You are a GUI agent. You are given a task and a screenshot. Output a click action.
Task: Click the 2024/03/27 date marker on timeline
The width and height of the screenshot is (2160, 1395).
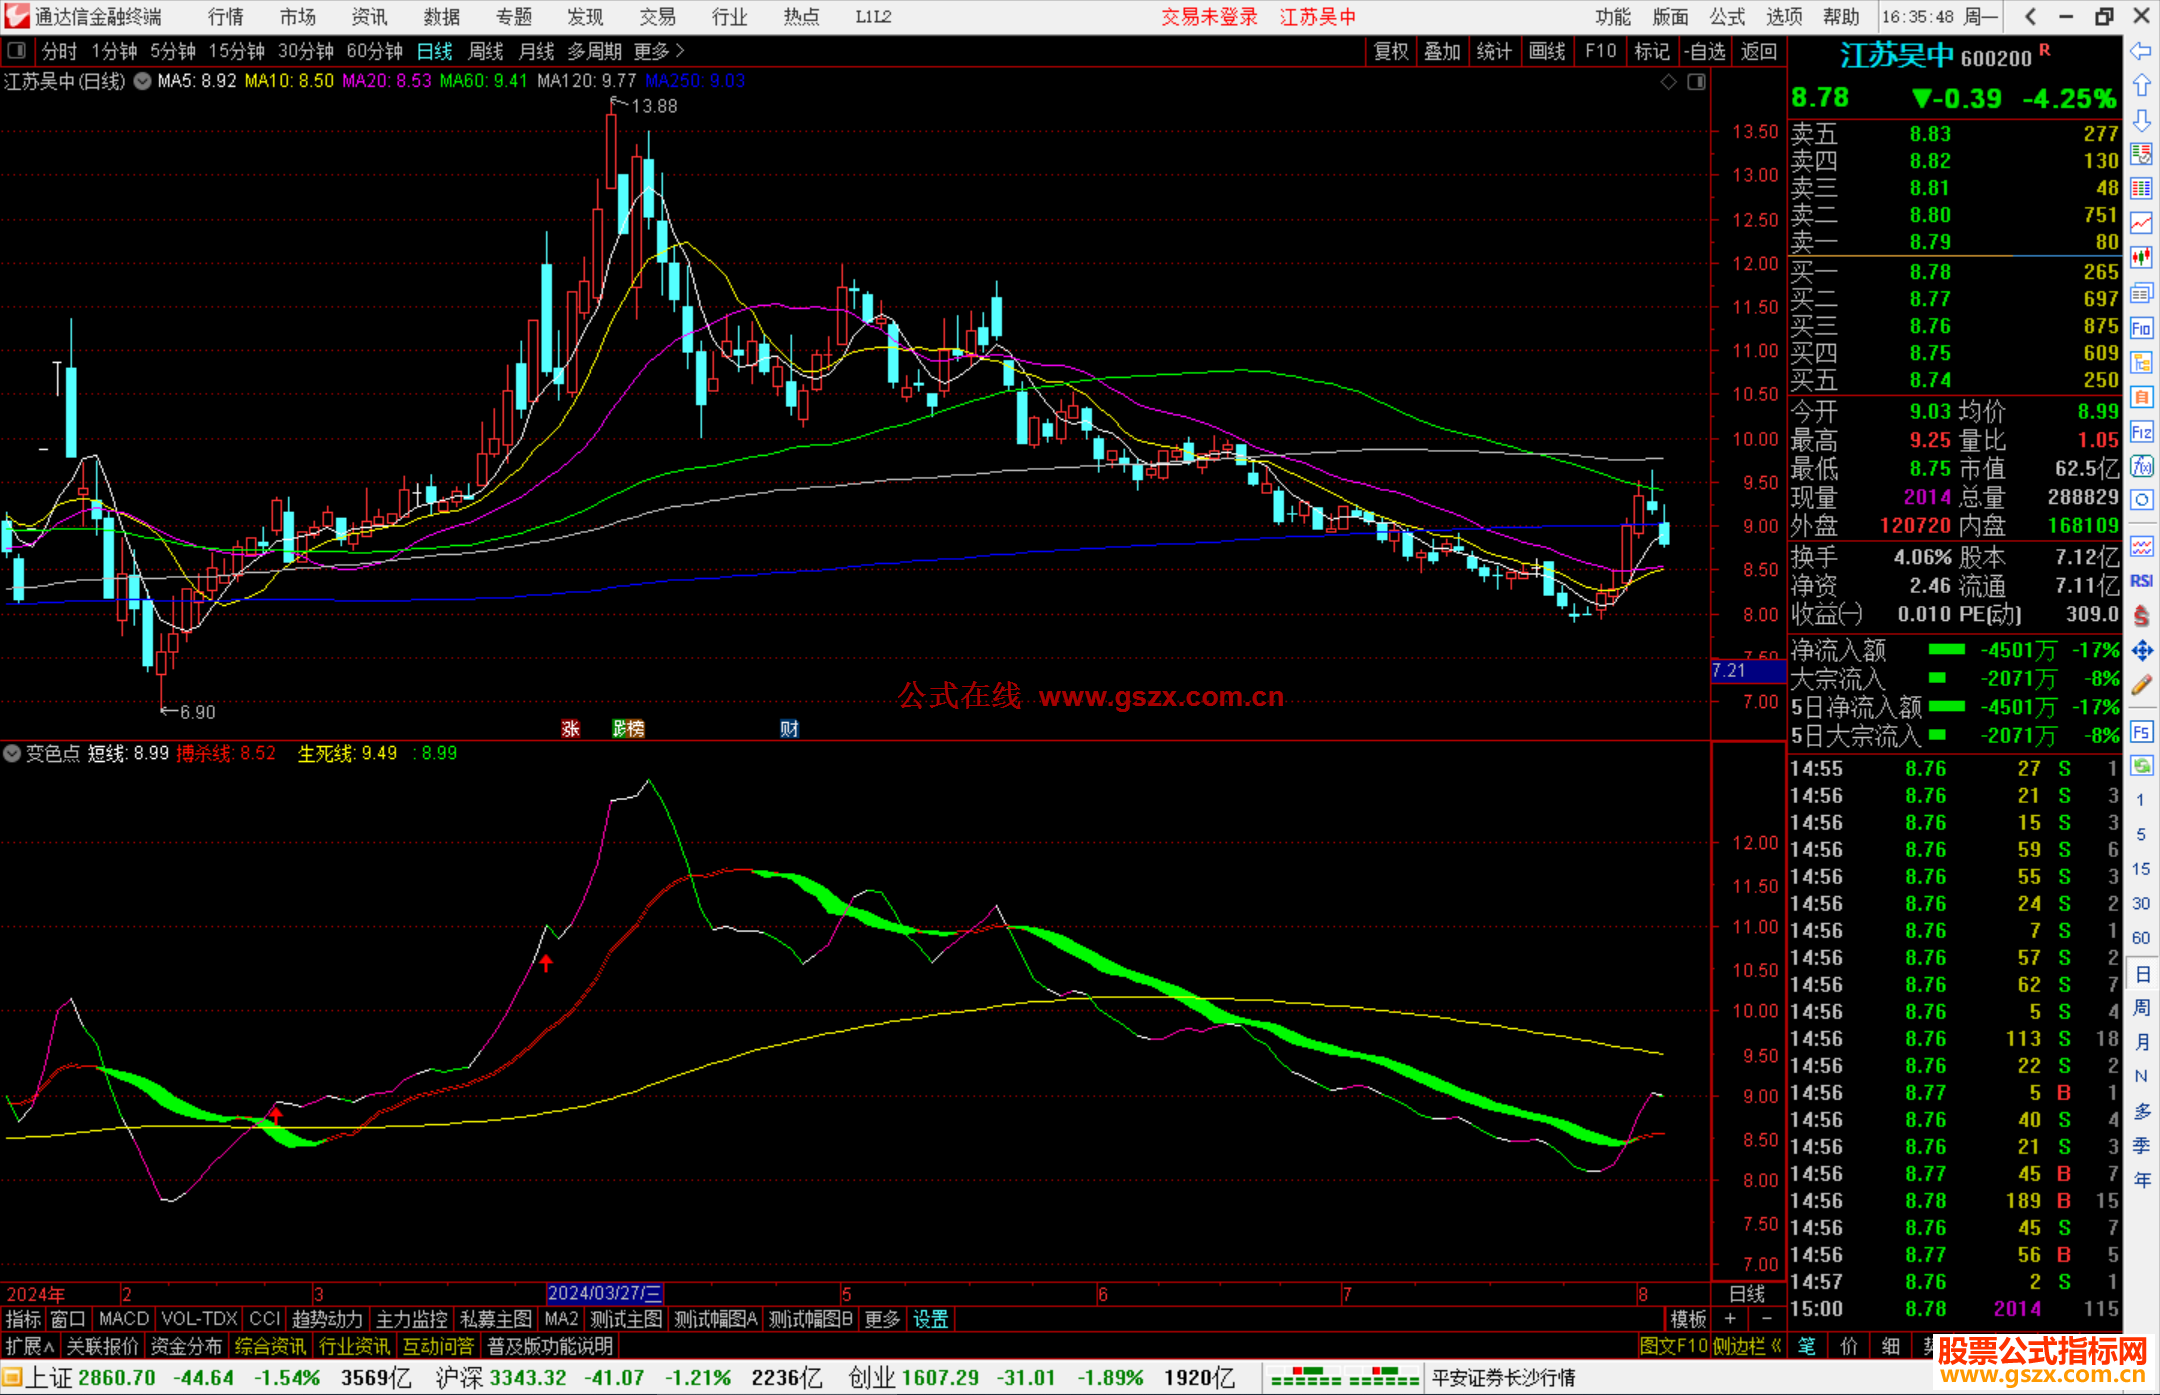(604, 1293)
